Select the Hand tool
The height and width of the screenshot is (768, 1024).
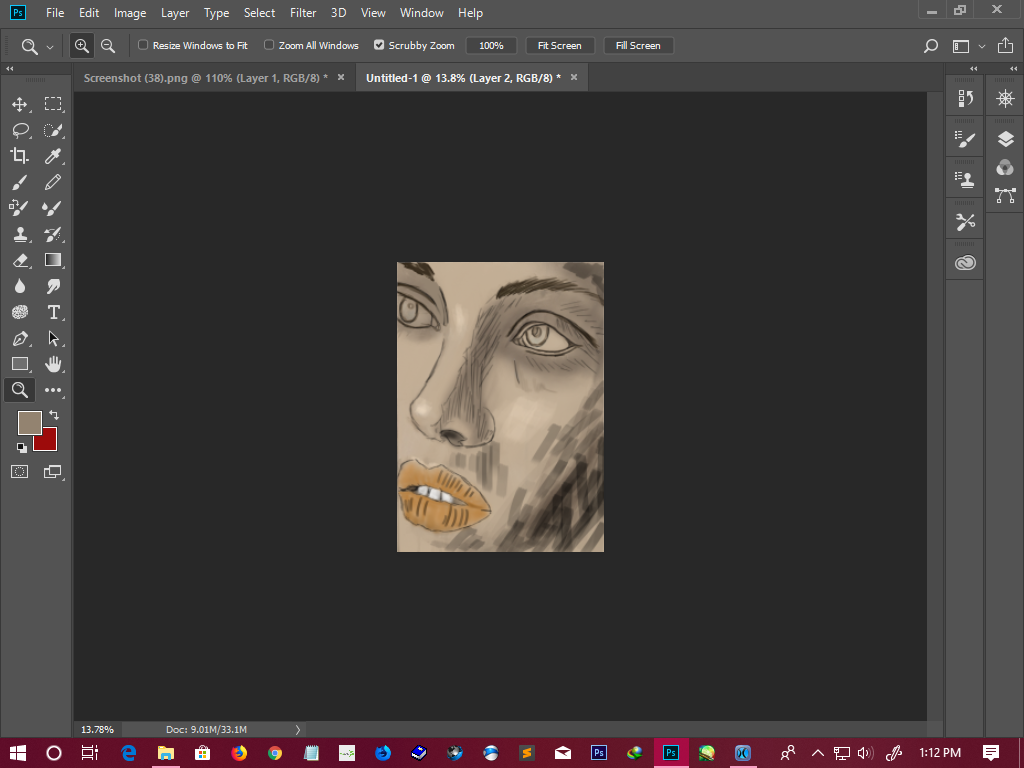53,364
